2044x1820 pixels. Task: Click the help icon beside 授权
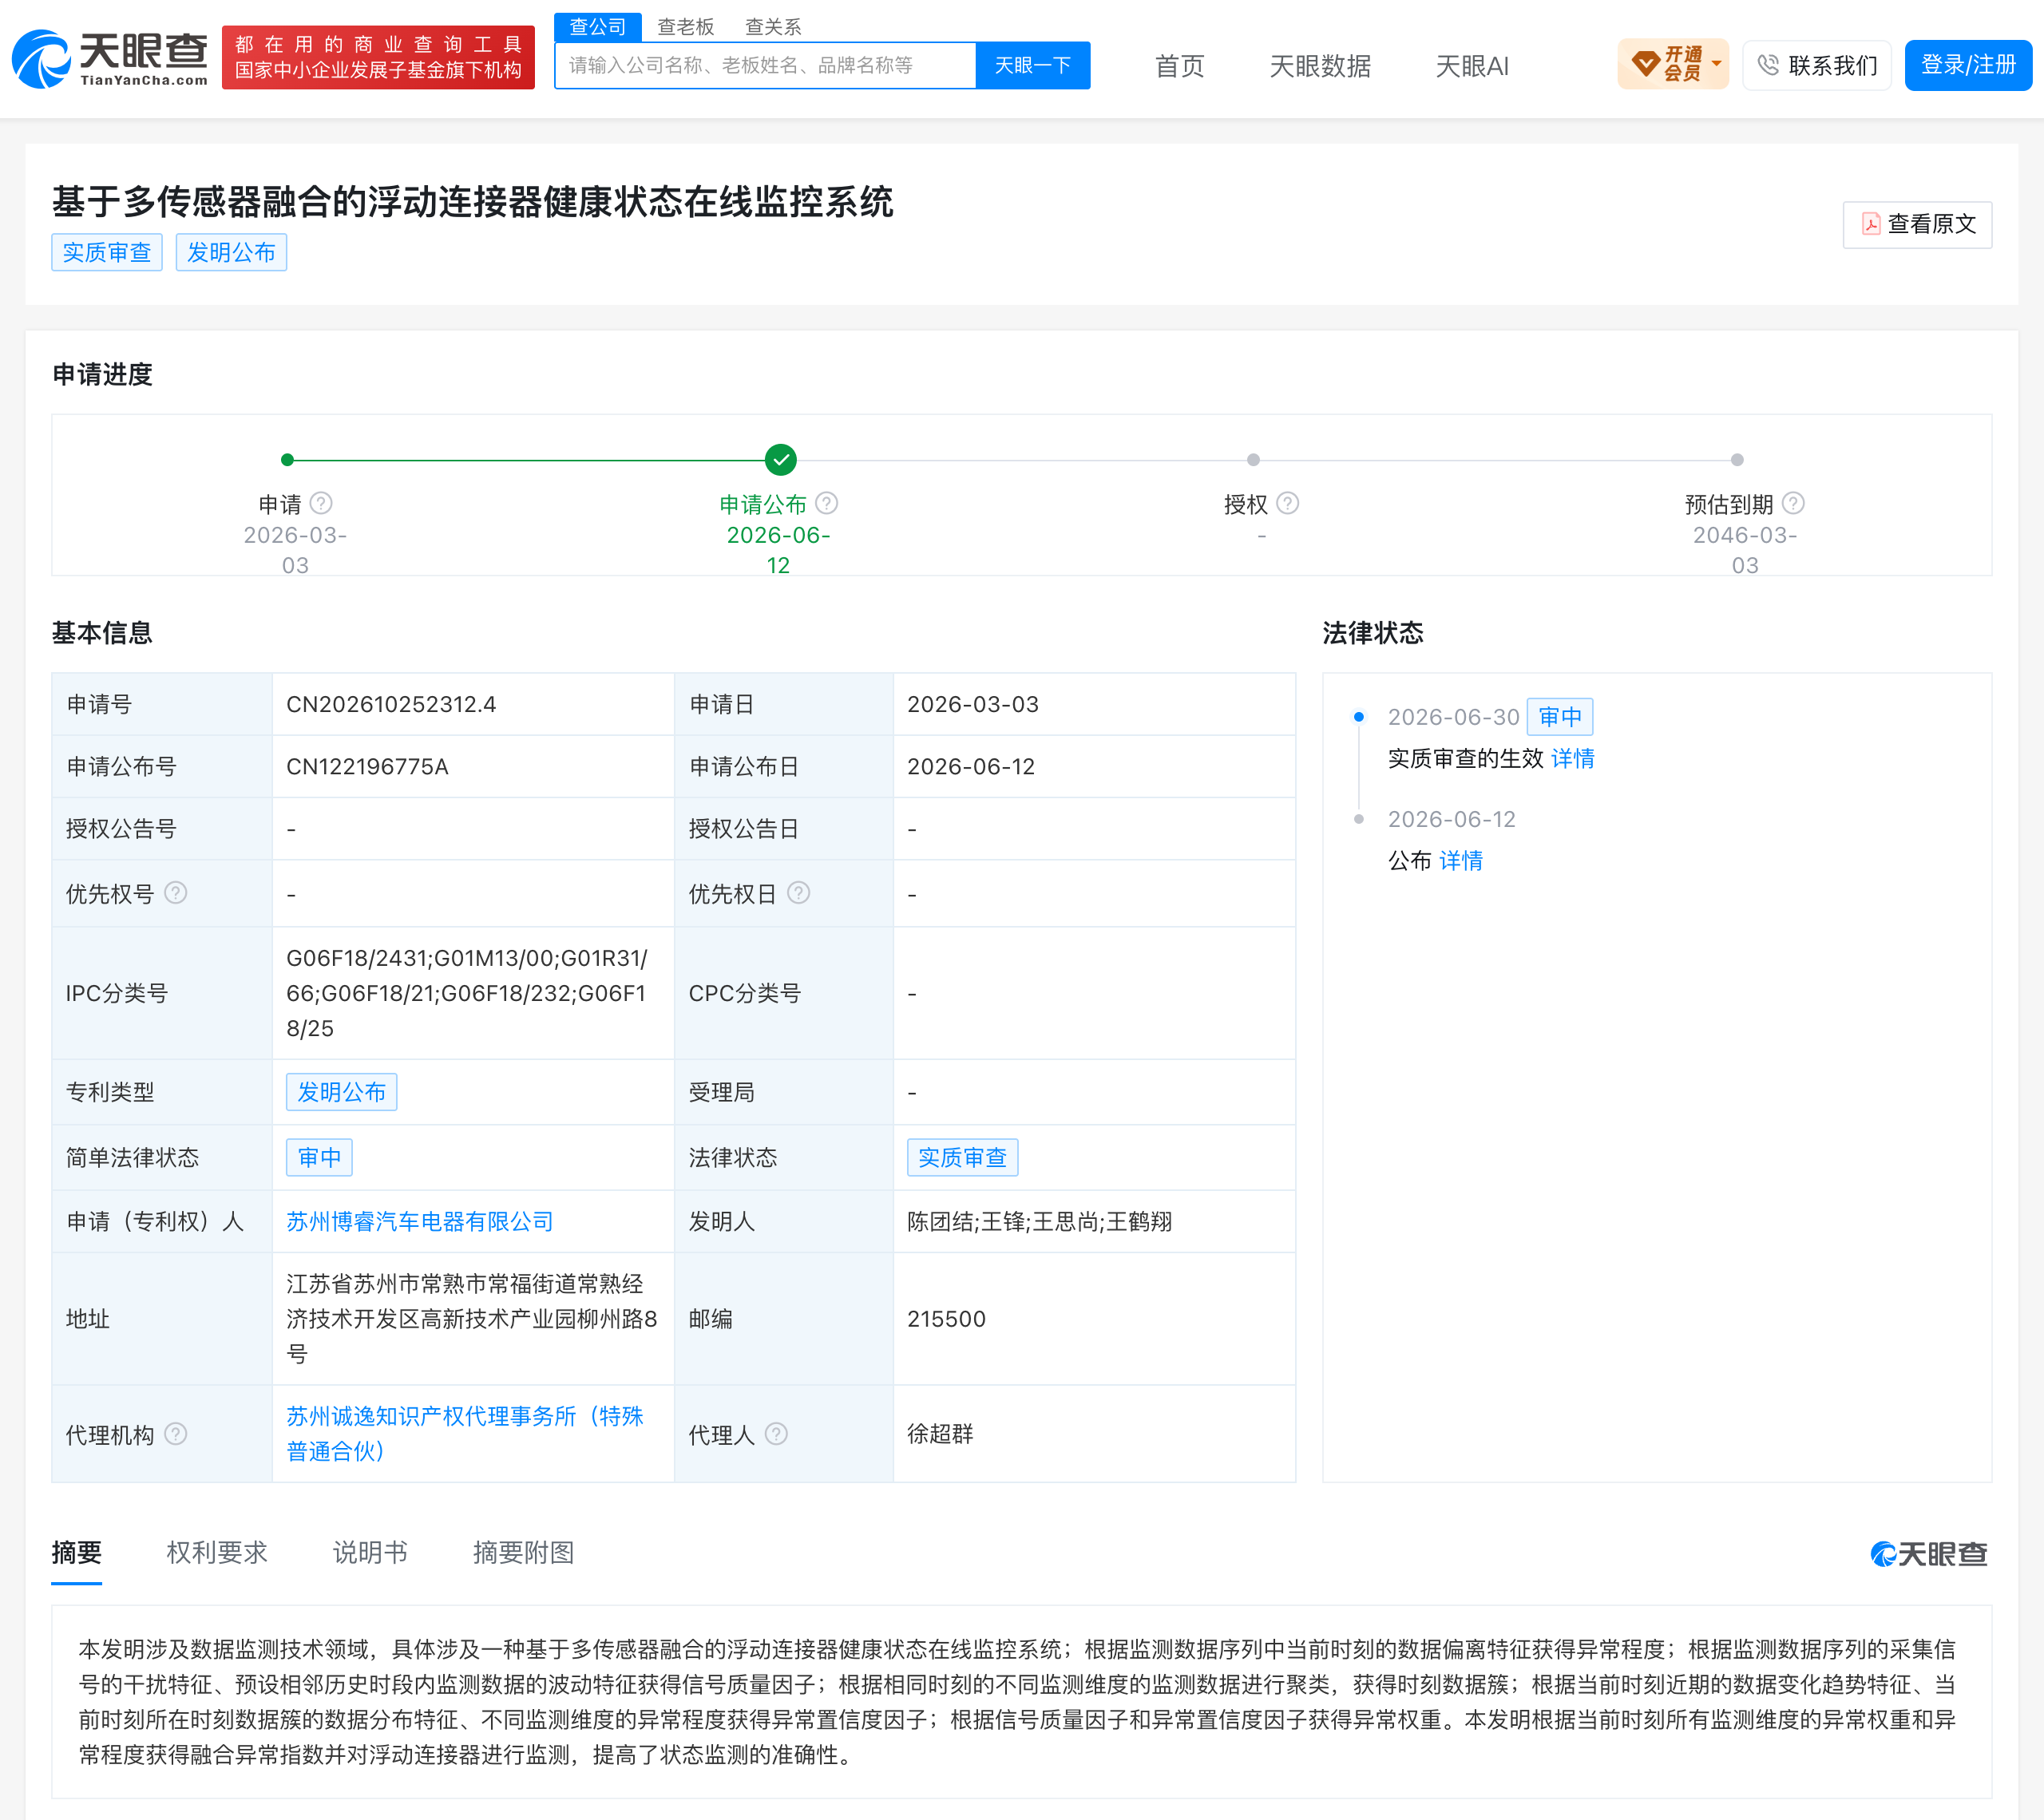point(1288,503)
